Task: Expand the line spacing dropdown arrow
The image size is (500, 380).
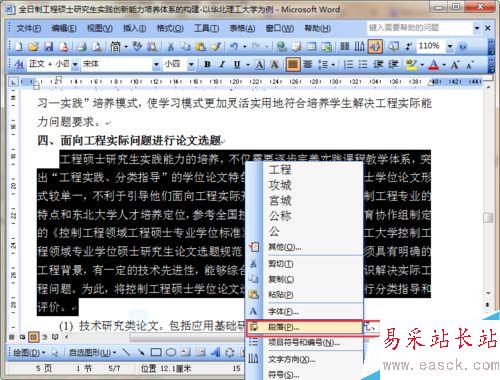Action: tap(333, 65)
